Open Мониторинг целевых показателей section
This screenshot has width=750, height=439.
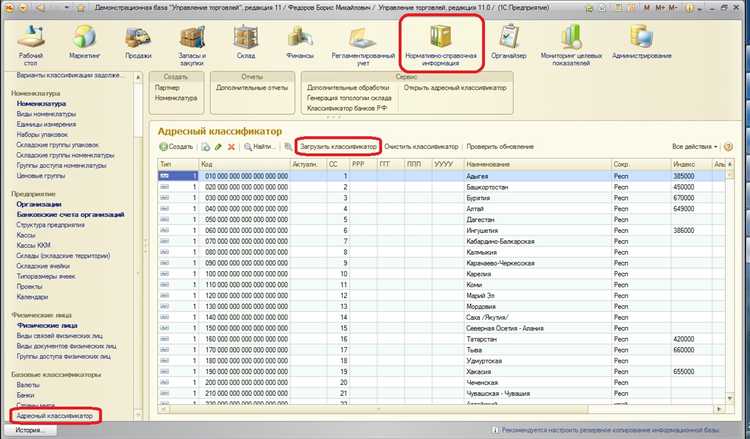[x=571, y=44]
